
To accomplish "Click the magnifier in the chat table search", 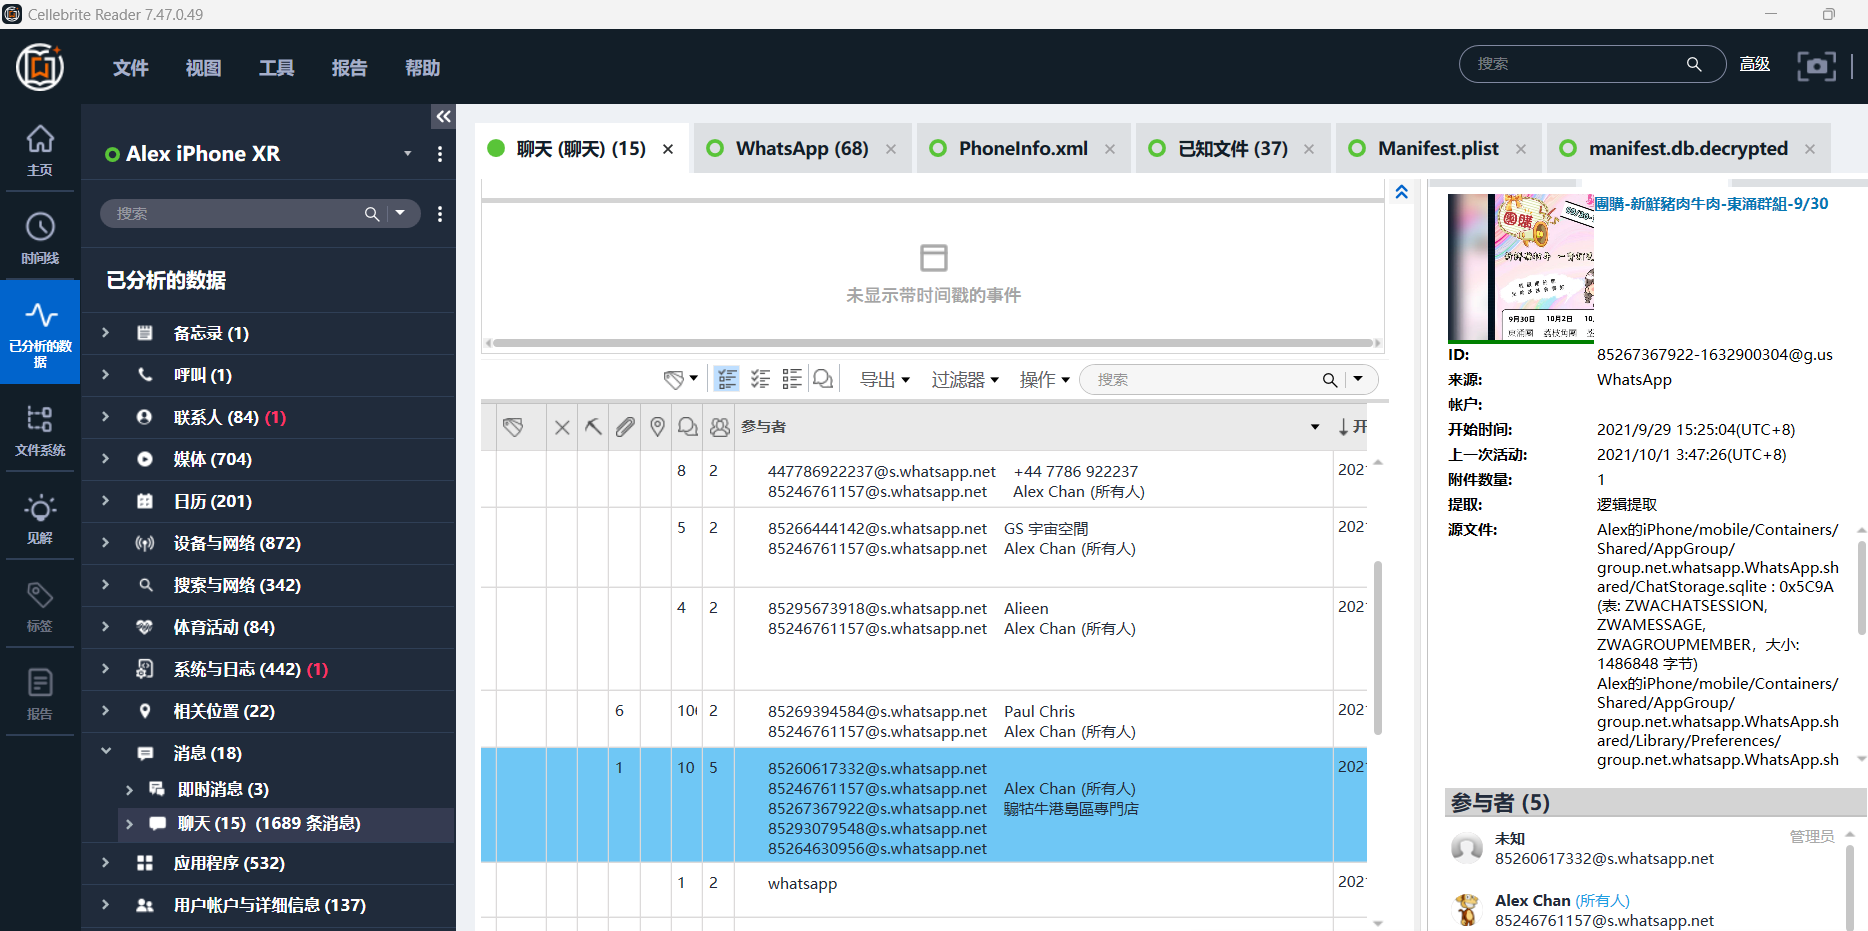I will 1330,380.
